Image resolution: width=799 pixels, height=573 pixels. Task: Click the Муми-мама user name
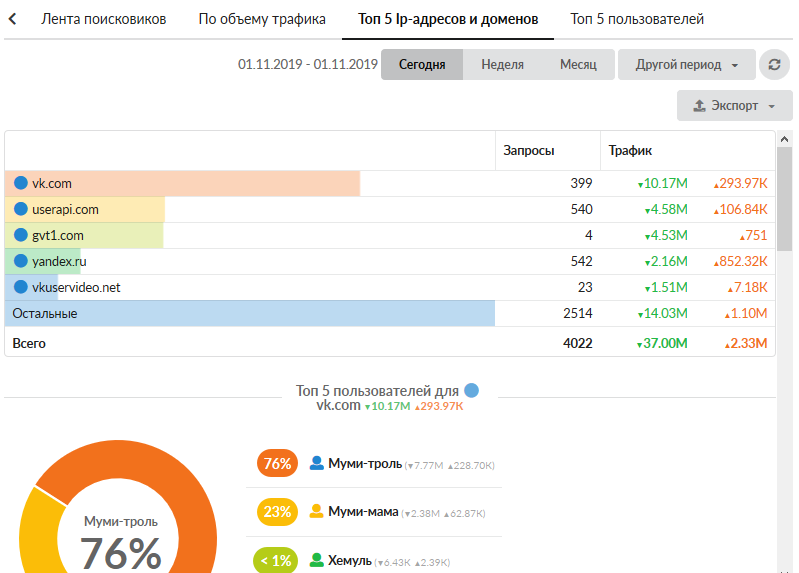(x=363, y=512)
